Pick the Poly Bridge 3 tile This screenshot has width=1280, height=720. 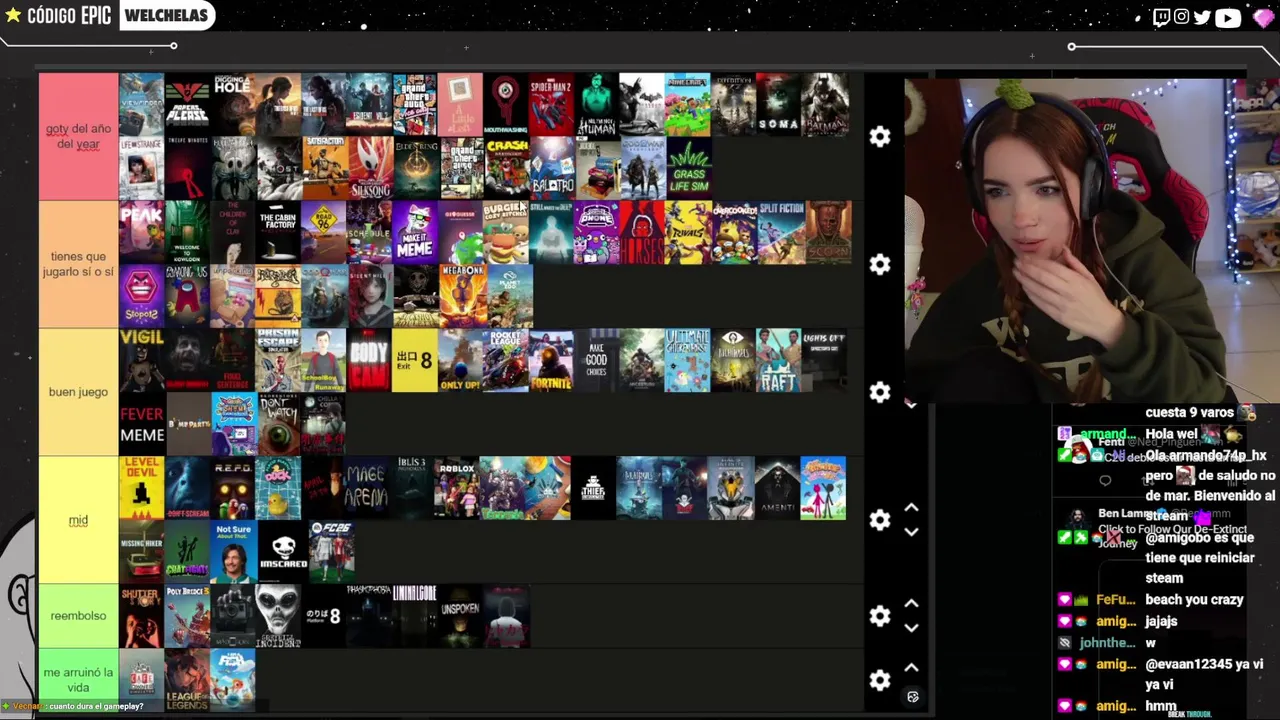[x=187, y=616]
